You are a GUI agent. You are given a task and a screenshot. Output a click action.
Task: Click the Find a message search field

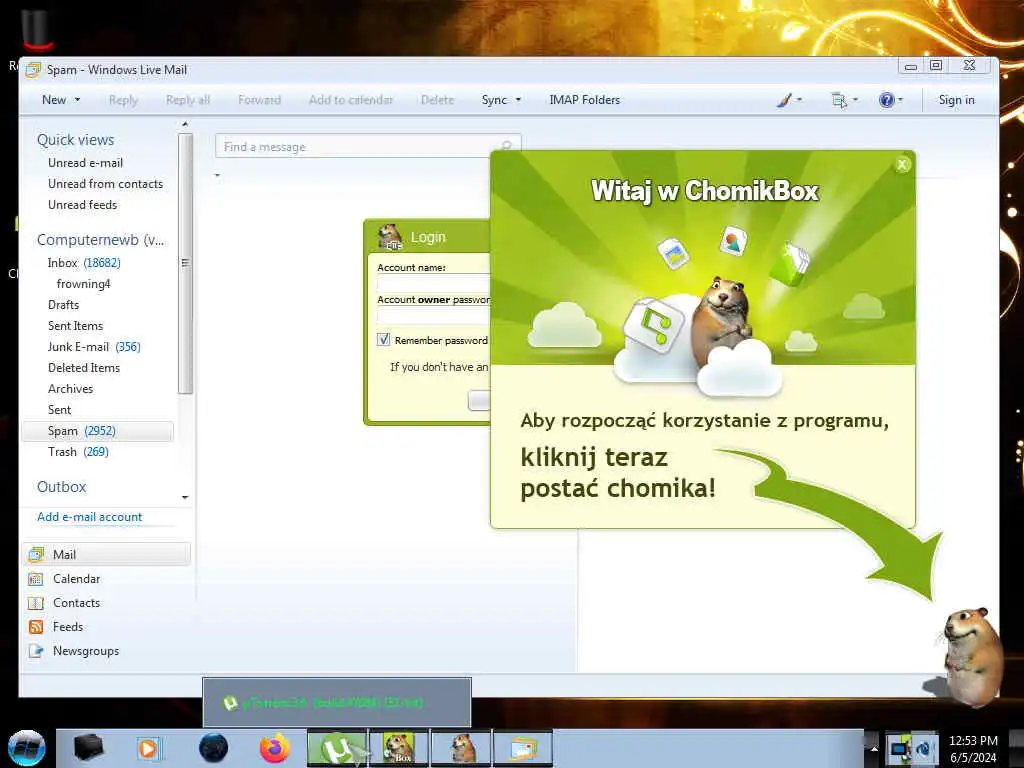[x=368, y=146]
